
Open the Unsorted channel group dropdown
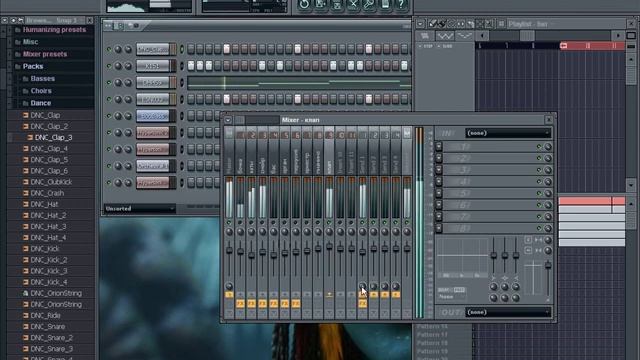tap(140, 209)
